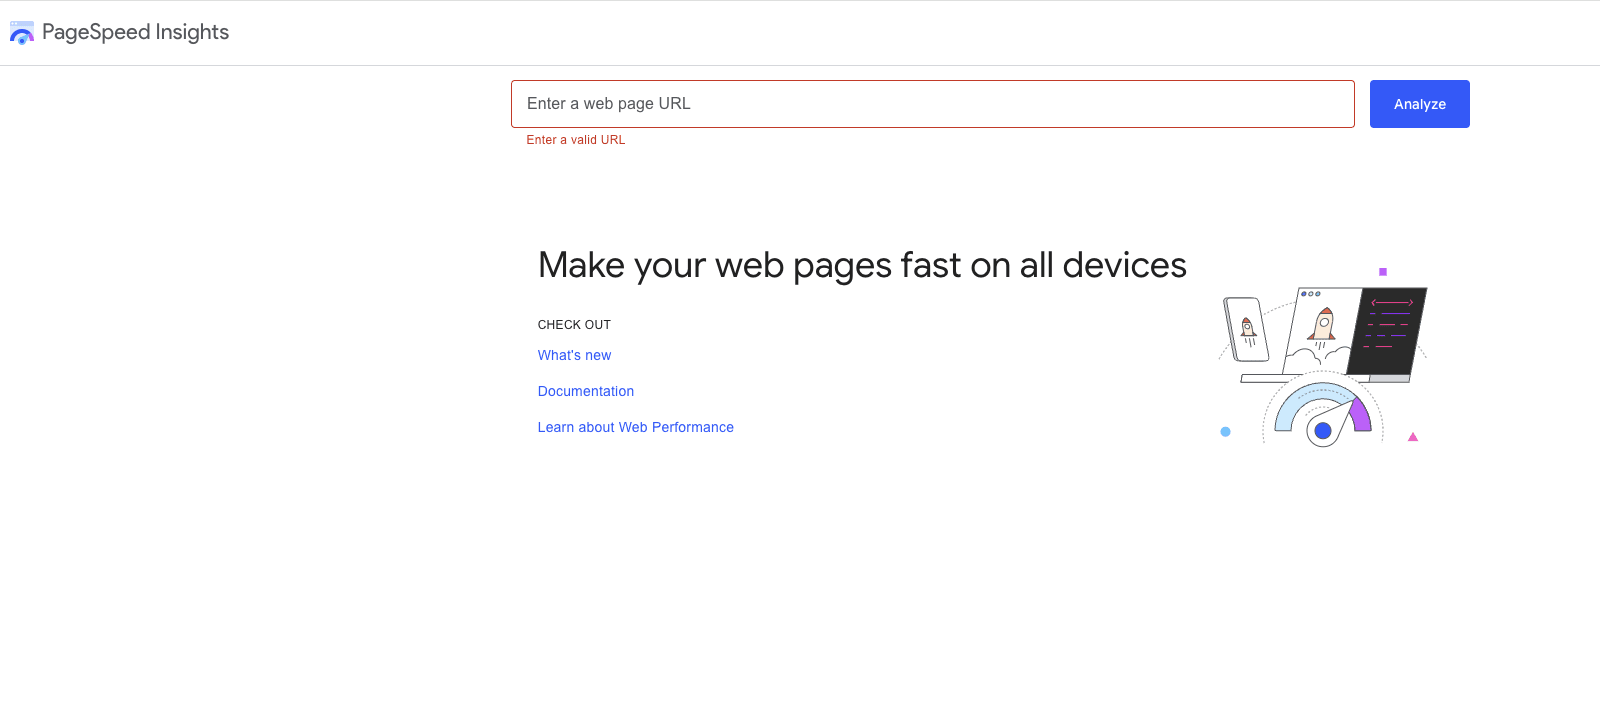Click the PageSpeed Insights logo icon
This screenshot has width=1600, height=707.
(22, 33)
